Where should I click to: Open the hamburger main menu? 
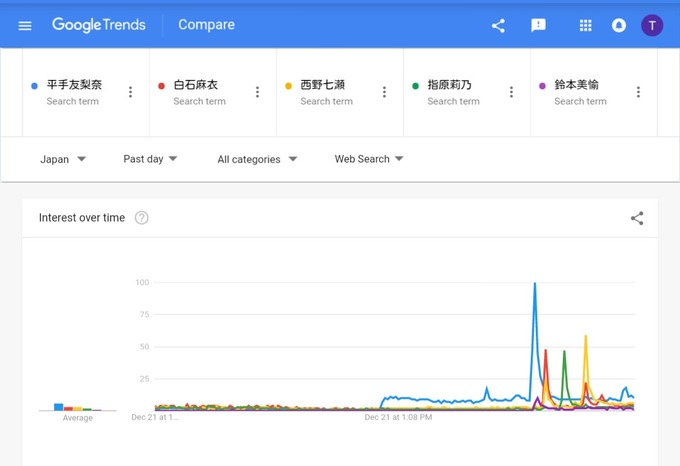click(x=25, y=25)
